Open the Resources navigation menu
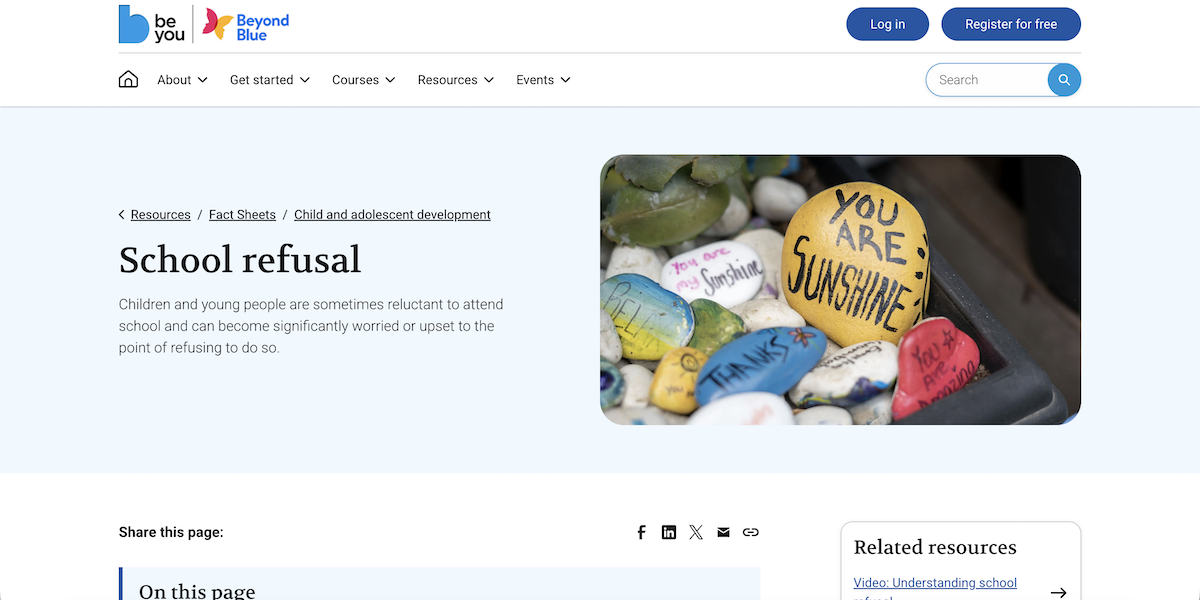1200x600 pixels. tap(455, 80)
